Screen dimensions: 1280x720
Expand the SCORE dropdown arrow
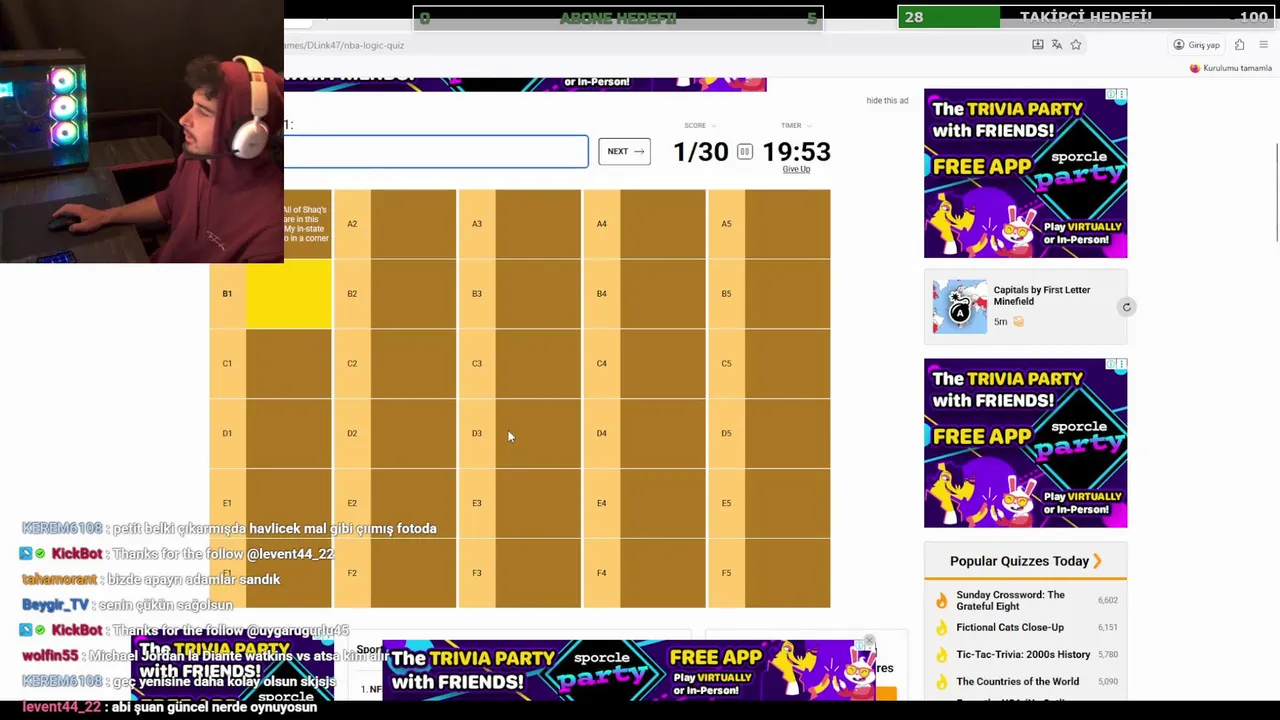click(x=714, y=126)
